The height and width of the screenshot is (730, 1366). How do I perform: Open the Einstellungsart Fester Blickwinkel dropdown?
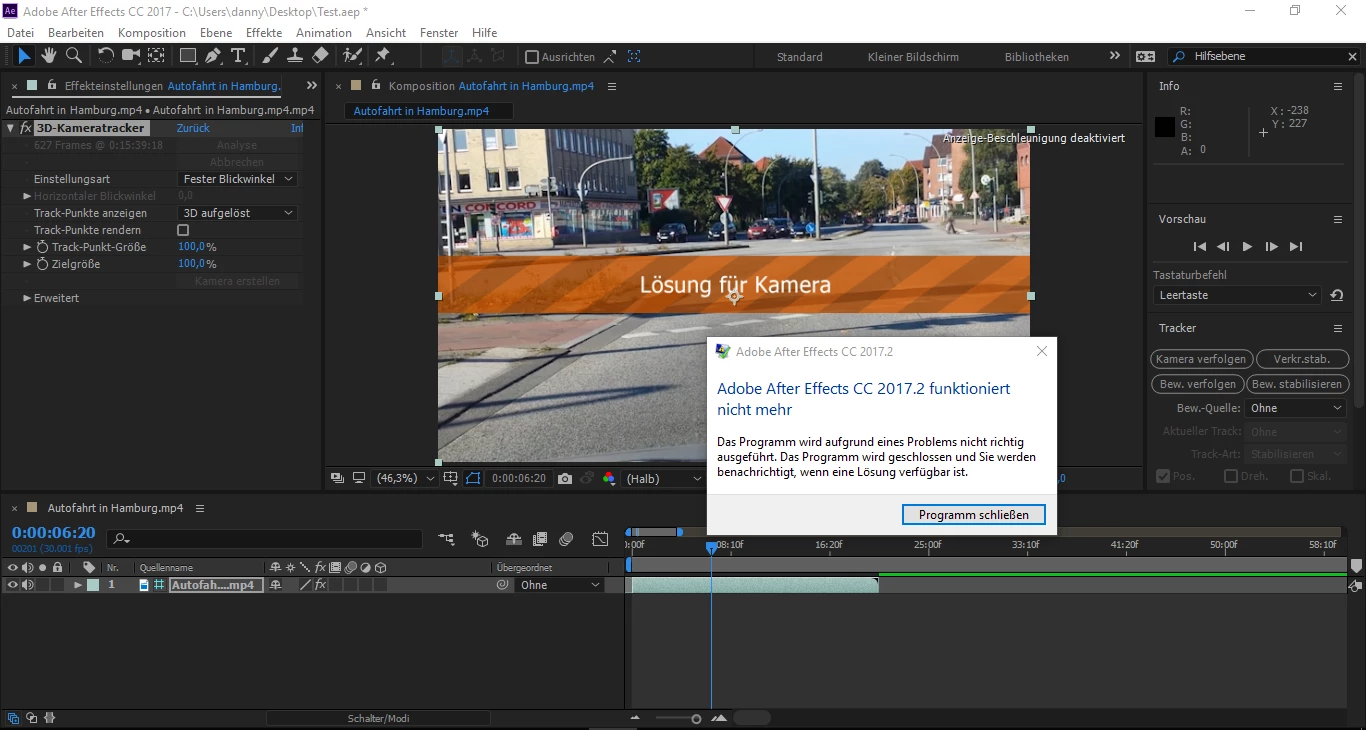tap(237, 179)
